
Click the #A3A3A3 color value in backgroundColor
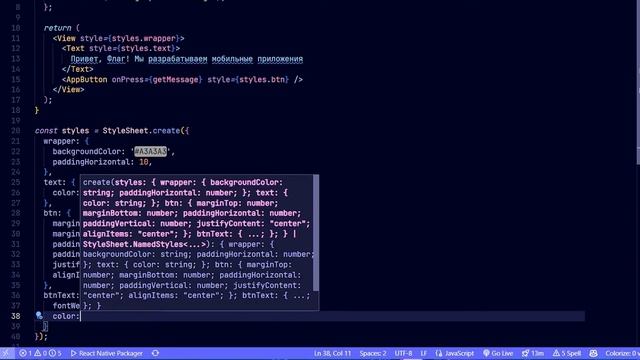pos(151,151)
